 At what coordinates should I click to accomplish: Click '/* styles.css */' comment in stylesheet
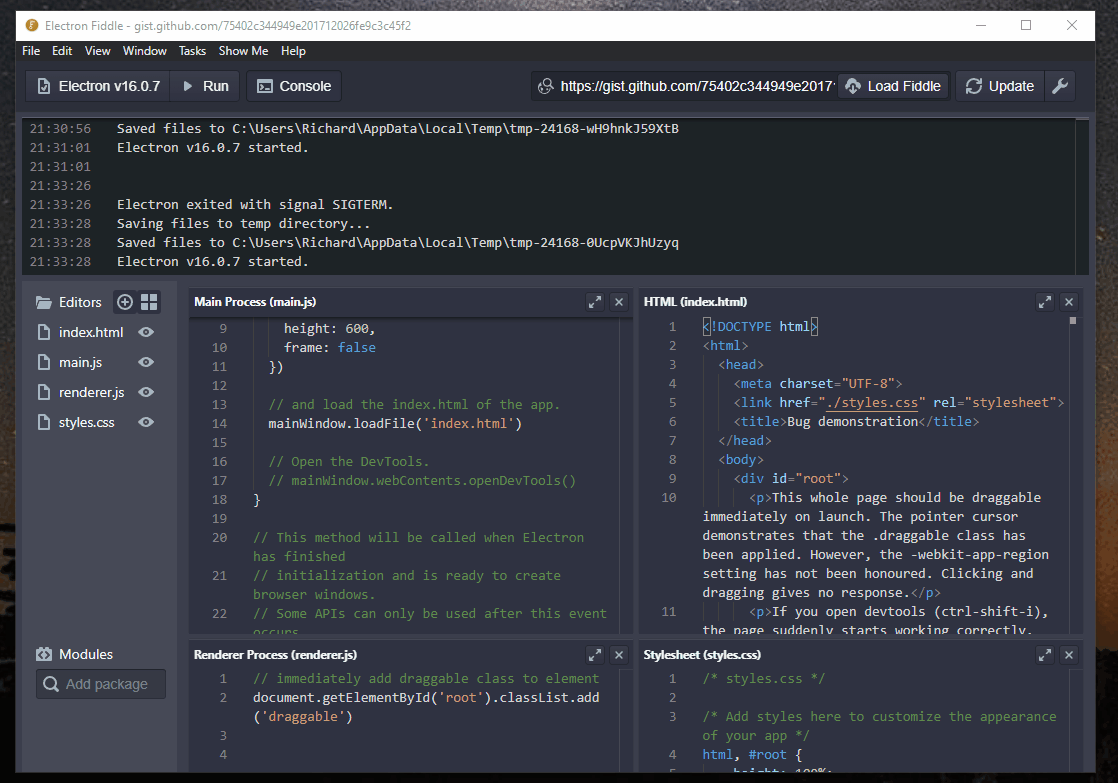(764, 679)
